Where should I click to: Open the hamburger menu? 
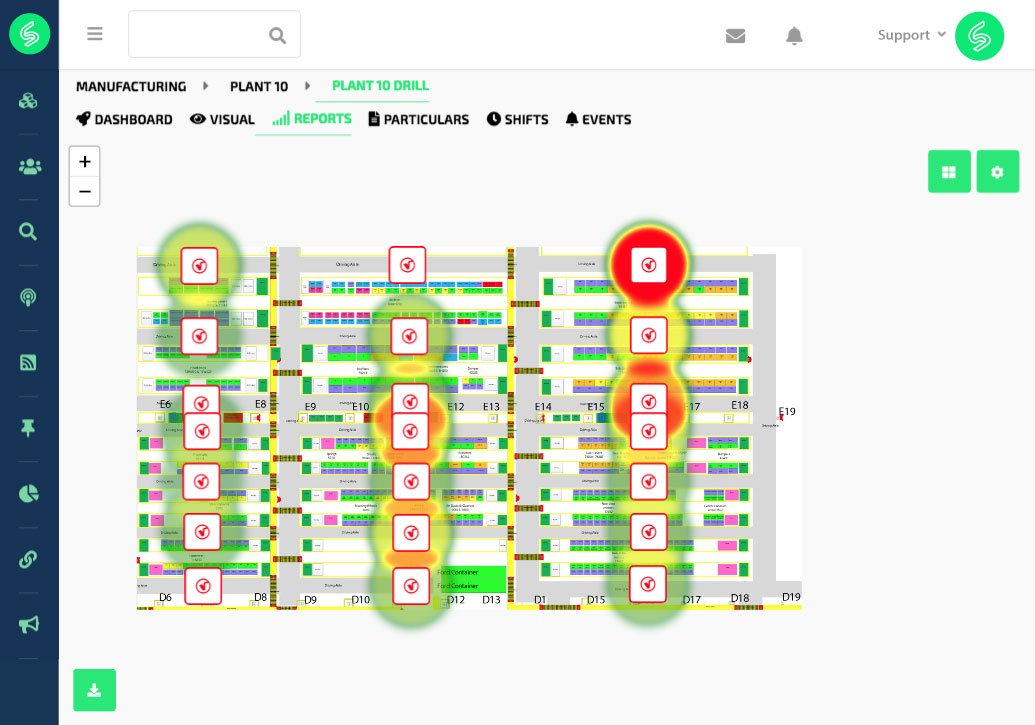(94, 34)
